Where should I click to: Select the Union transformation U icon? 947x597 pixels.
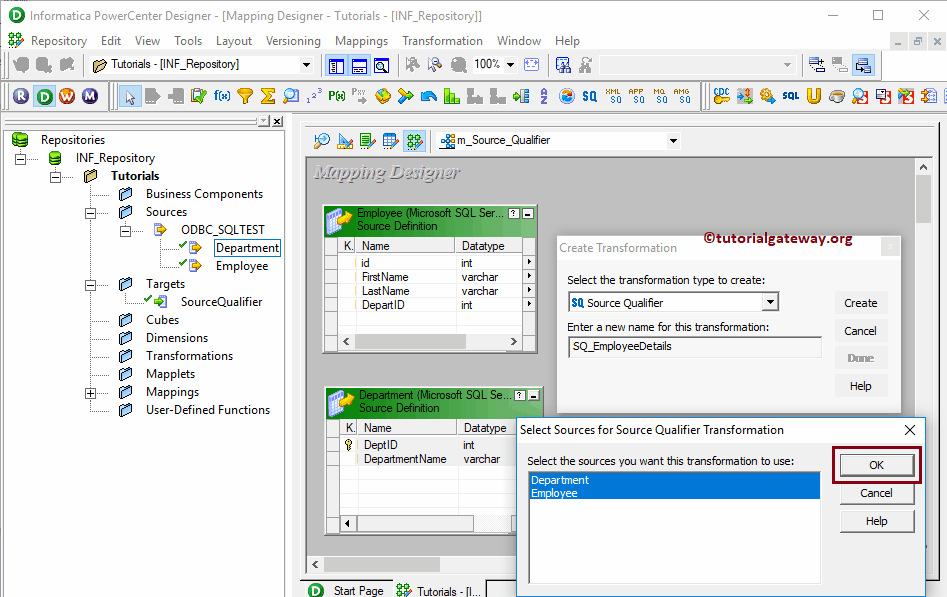[814, 96]
